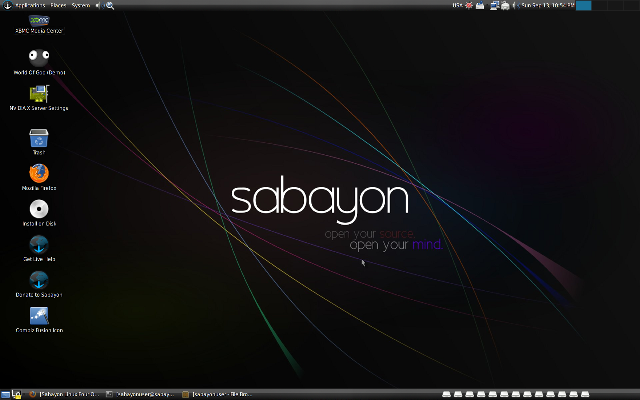Open the Donate to Sabayon icon
The width and height of the screenshot is (640, 400).
coord(39,281)
